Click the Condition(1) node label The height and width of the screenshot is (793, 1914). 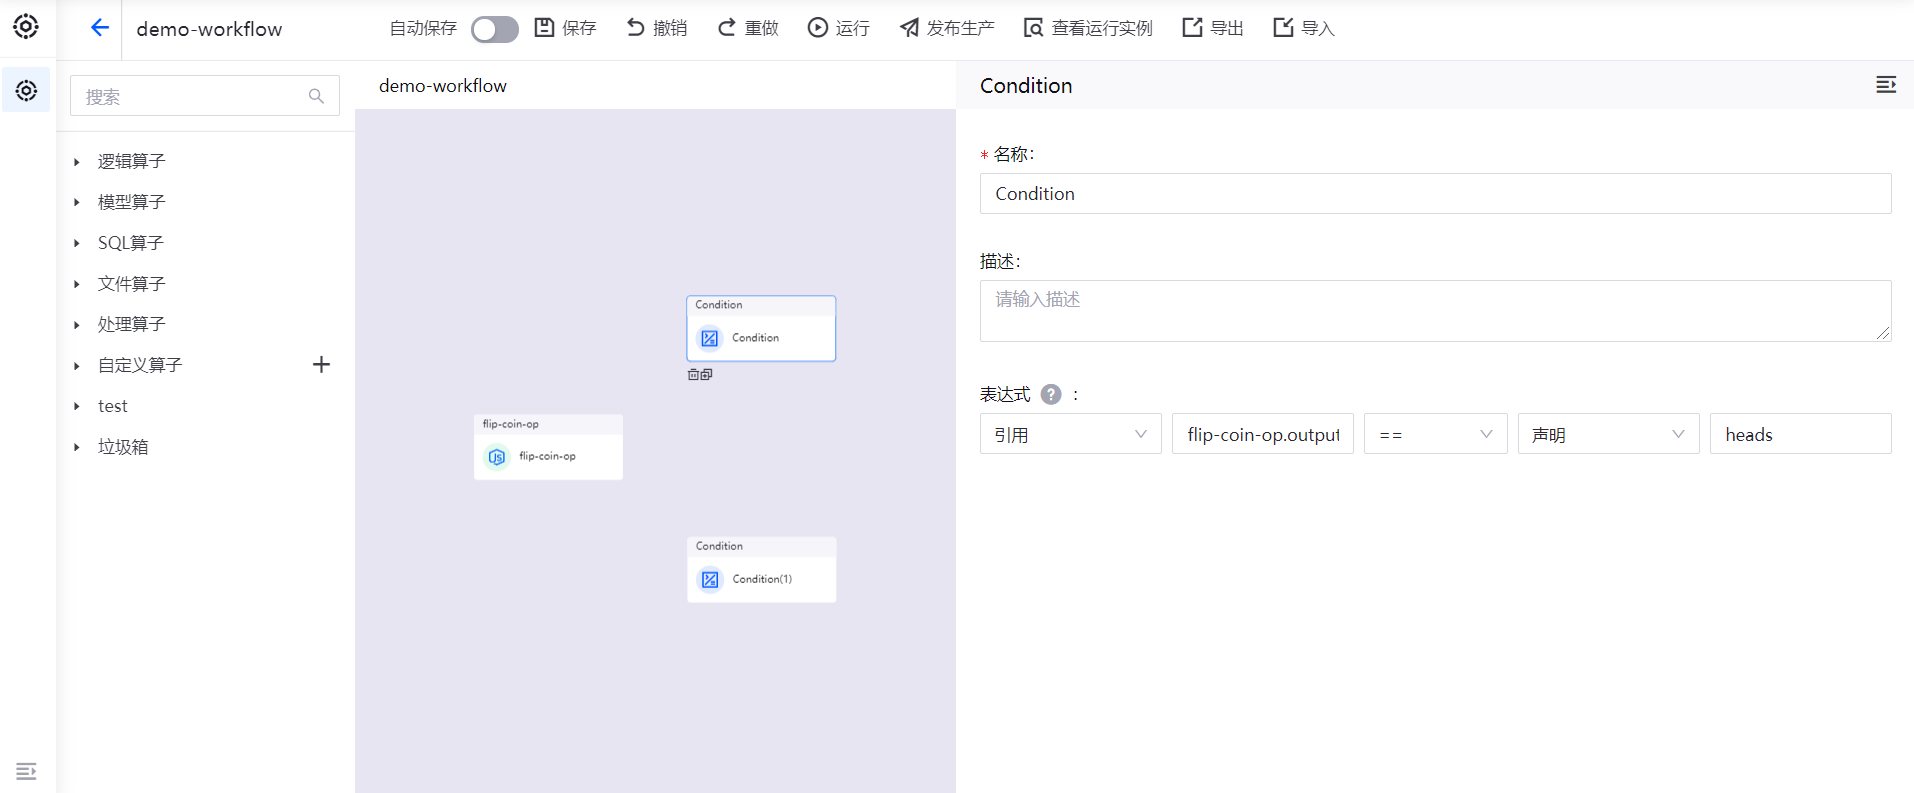click(762, 579)
